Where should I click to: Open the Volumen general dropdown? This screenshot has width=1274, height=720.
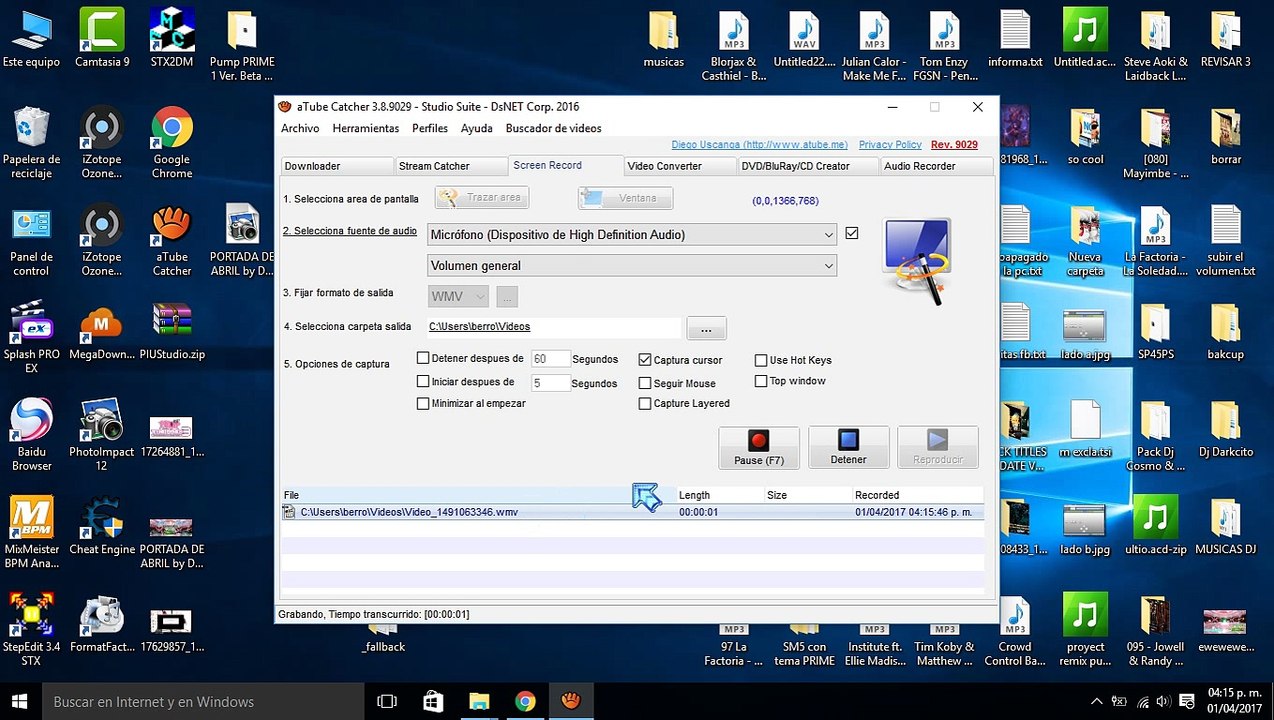(x=632, y=265)
